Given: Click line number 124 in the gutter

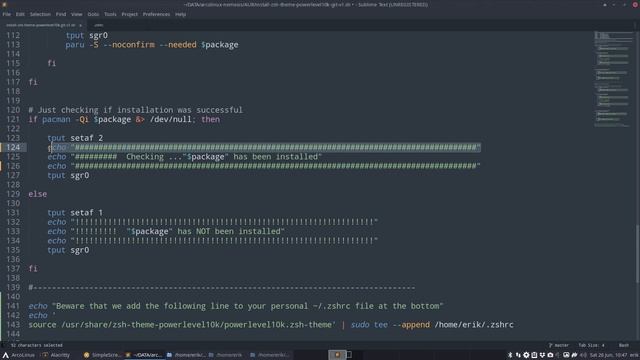Looking at the screenshot, I should pos(13,147).
